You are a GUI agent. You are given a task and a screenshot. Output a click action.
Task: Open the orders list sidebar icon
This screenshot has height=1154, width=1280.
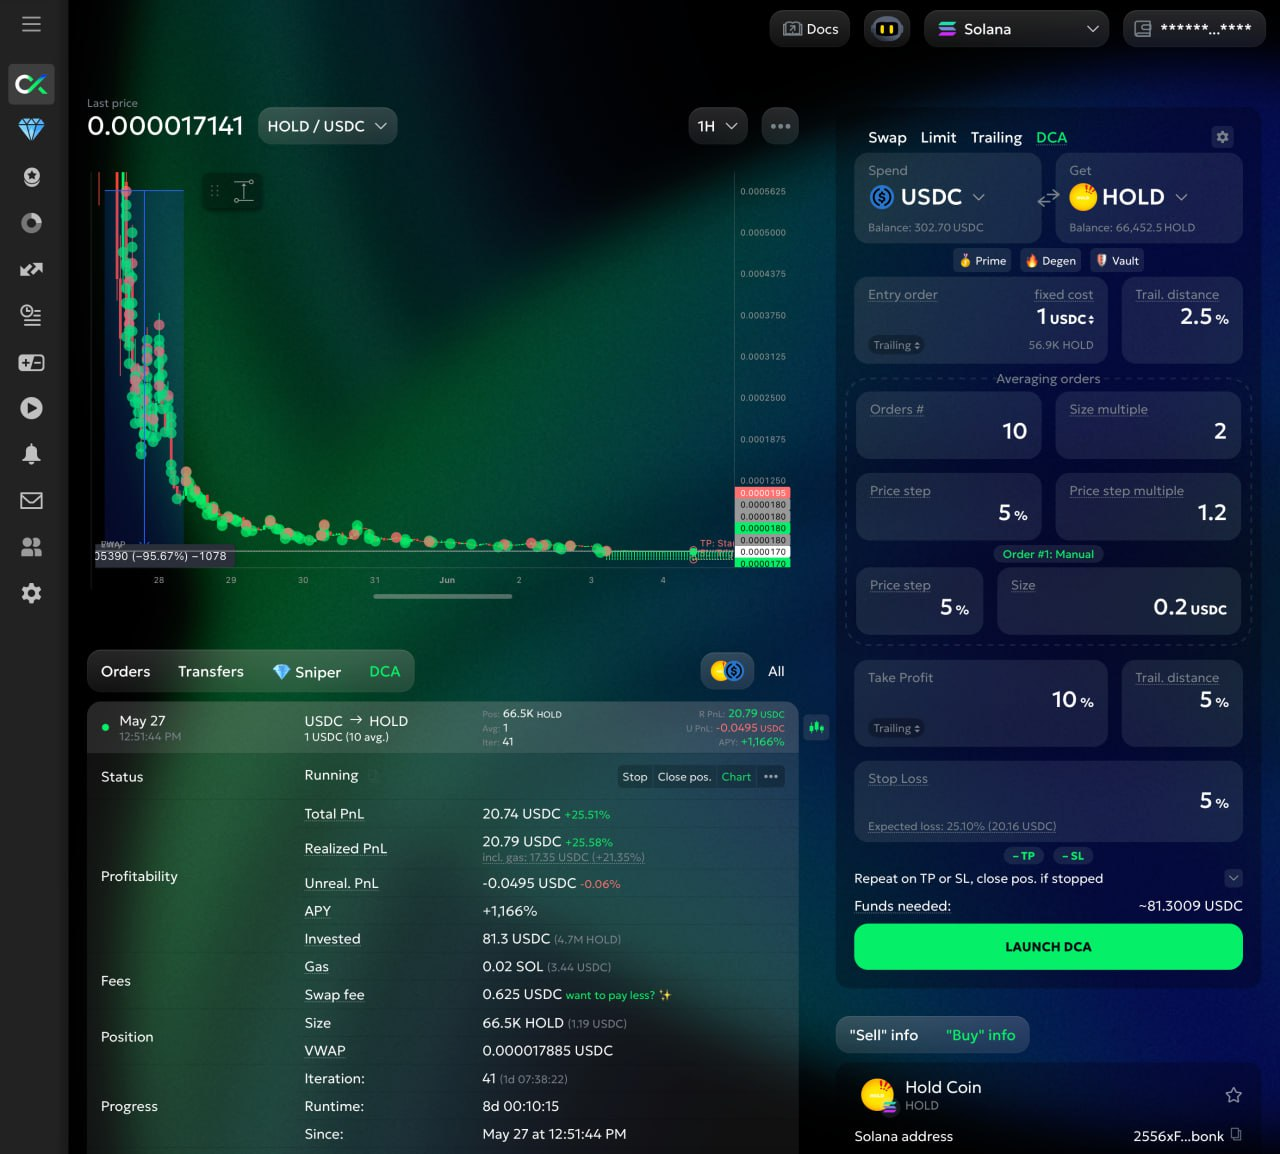31,316
